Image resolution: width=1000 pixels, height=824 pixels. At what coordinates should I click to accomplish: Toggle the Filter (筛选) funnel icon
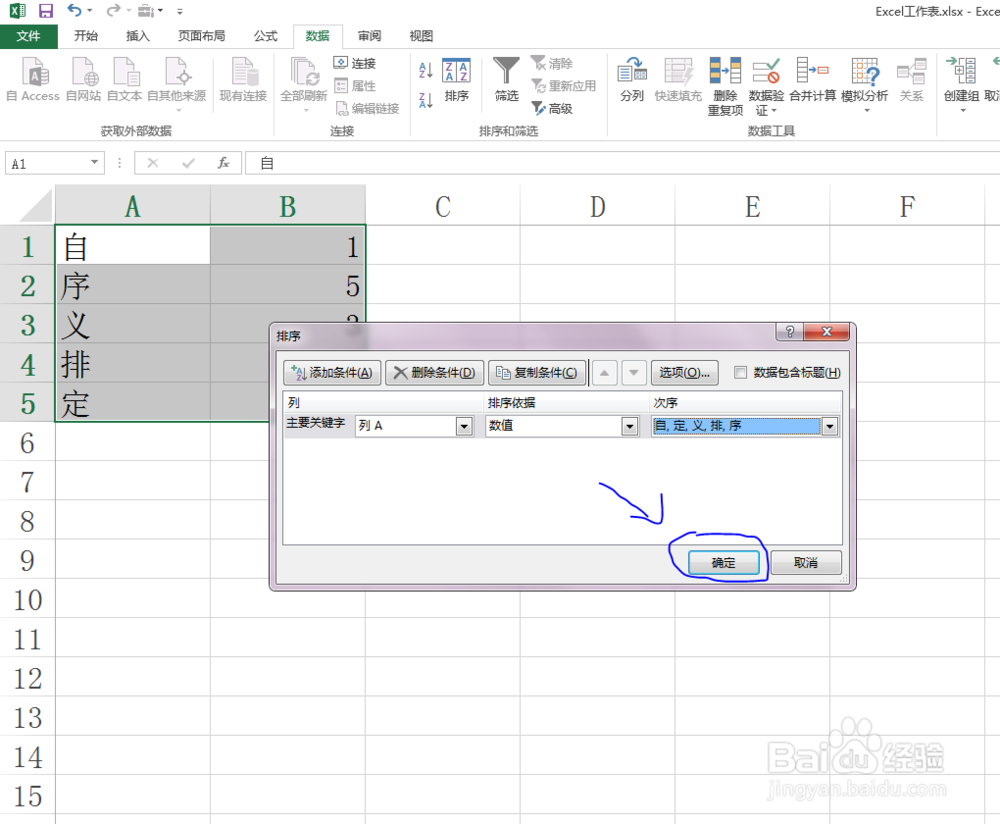[506, 80]
